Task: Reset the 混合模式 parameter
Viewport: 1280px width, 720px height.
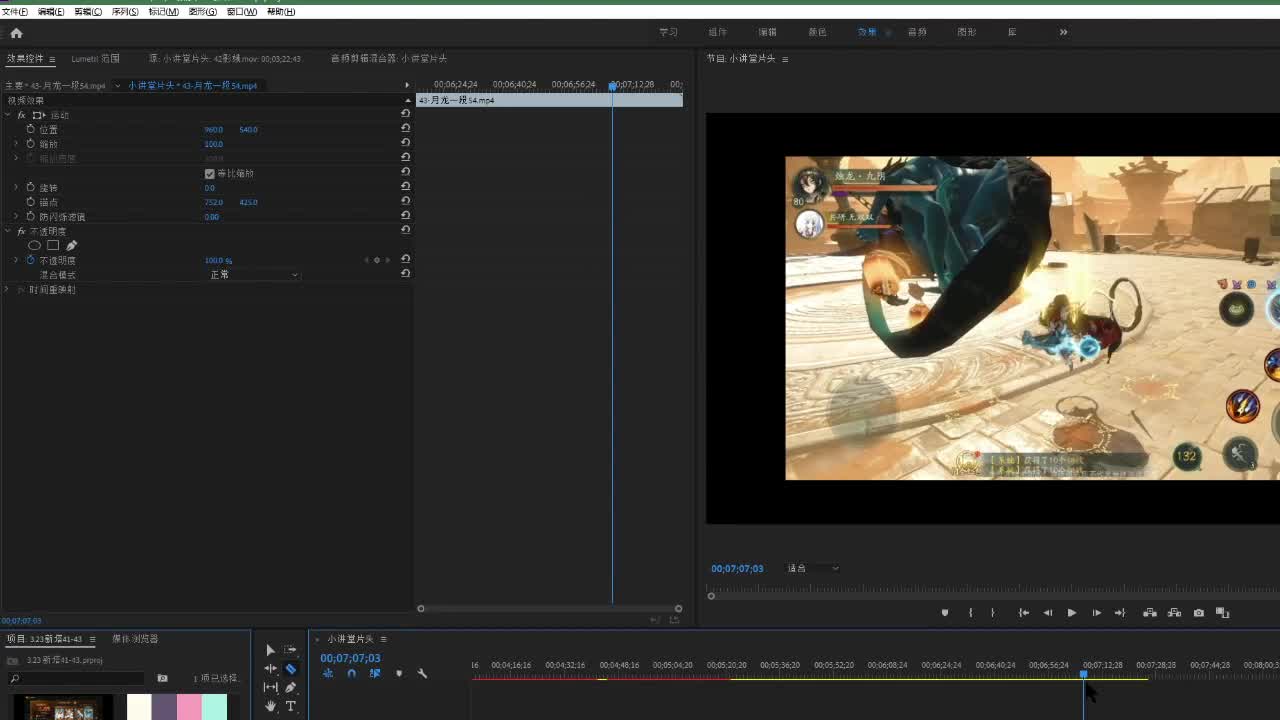Action: [405, 274]
